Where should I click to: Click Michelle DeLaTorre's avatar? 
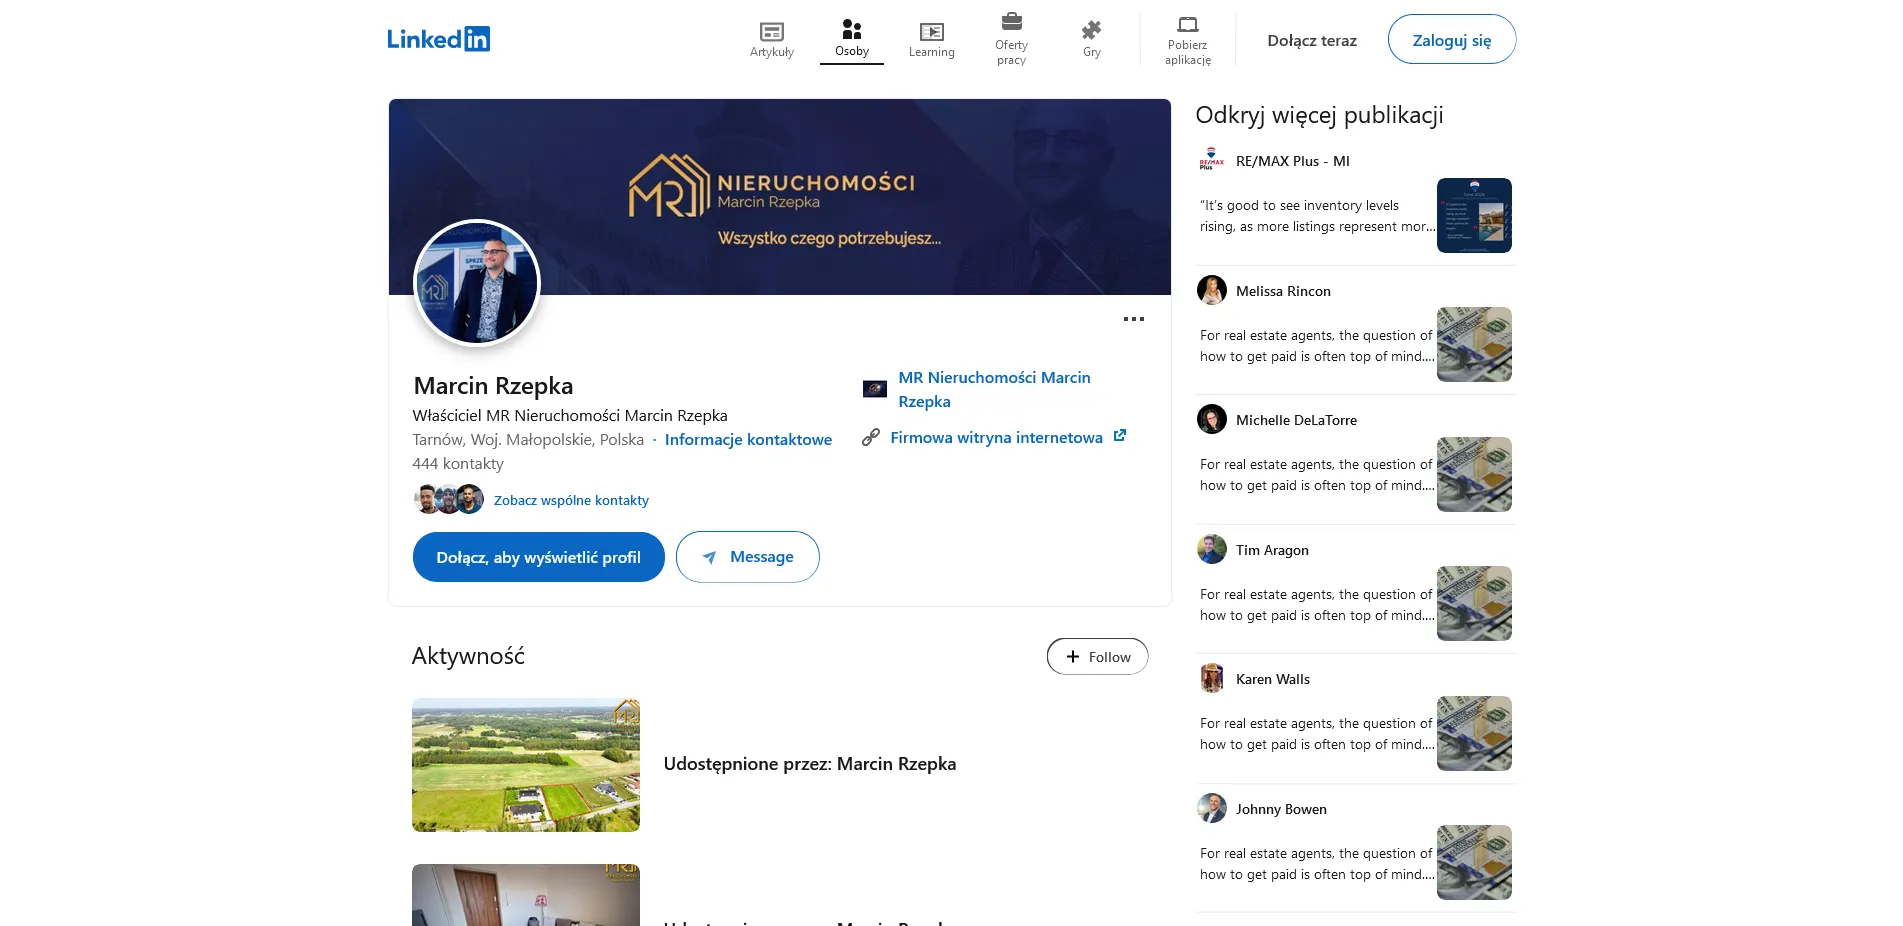pos(1212,419)
